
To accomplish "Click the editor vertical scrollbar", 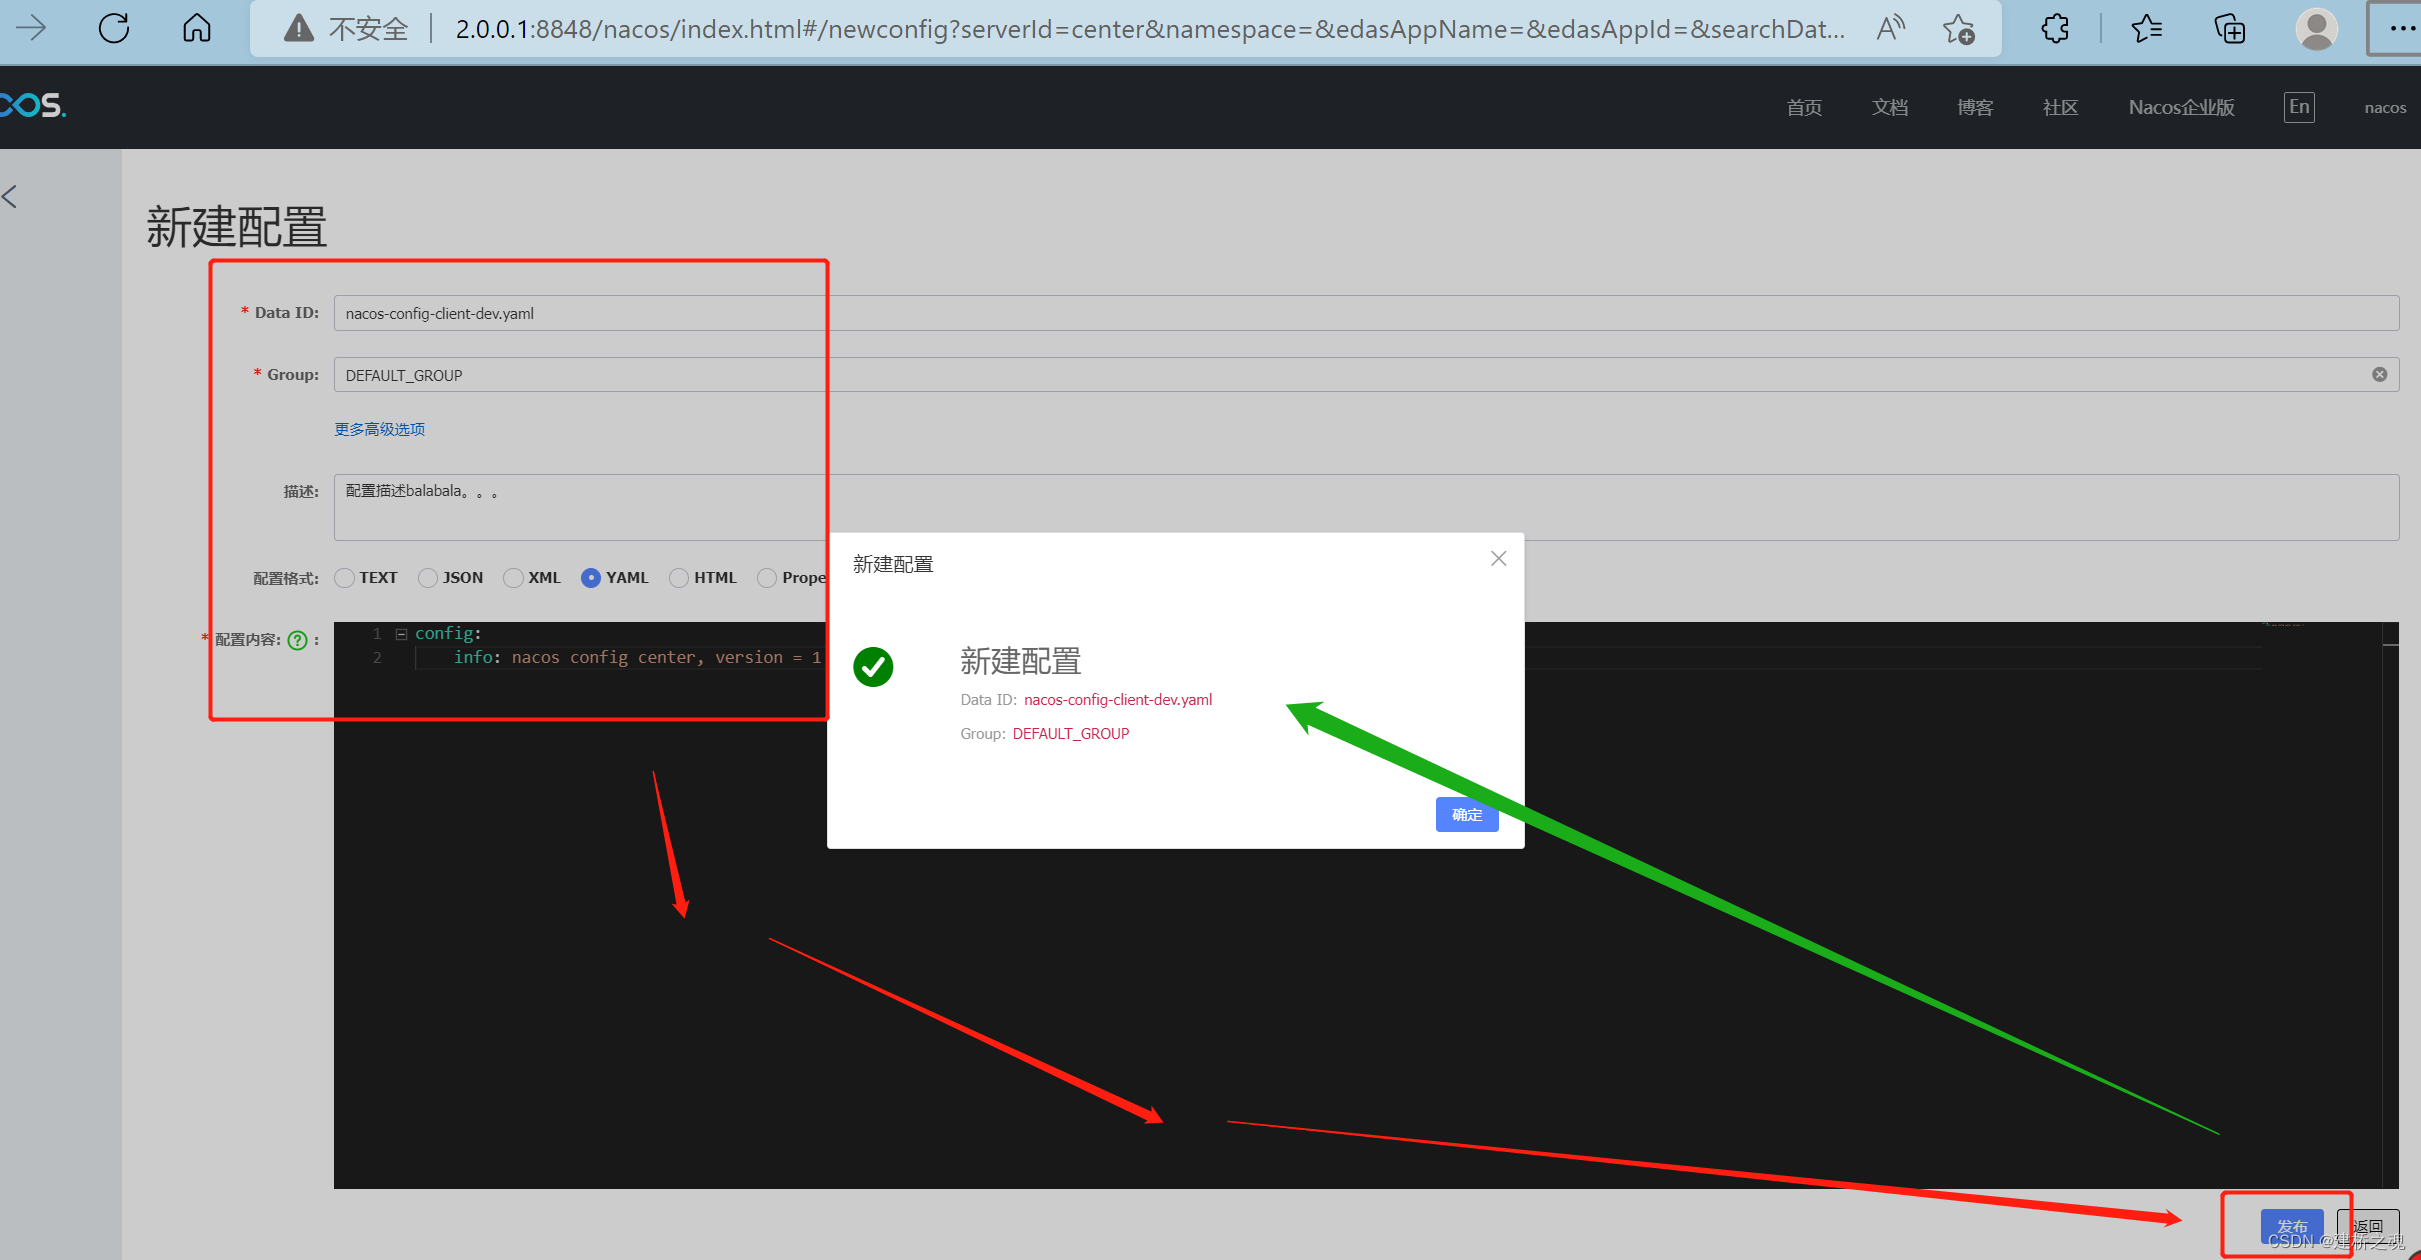I will click(x=2390, y=905).
